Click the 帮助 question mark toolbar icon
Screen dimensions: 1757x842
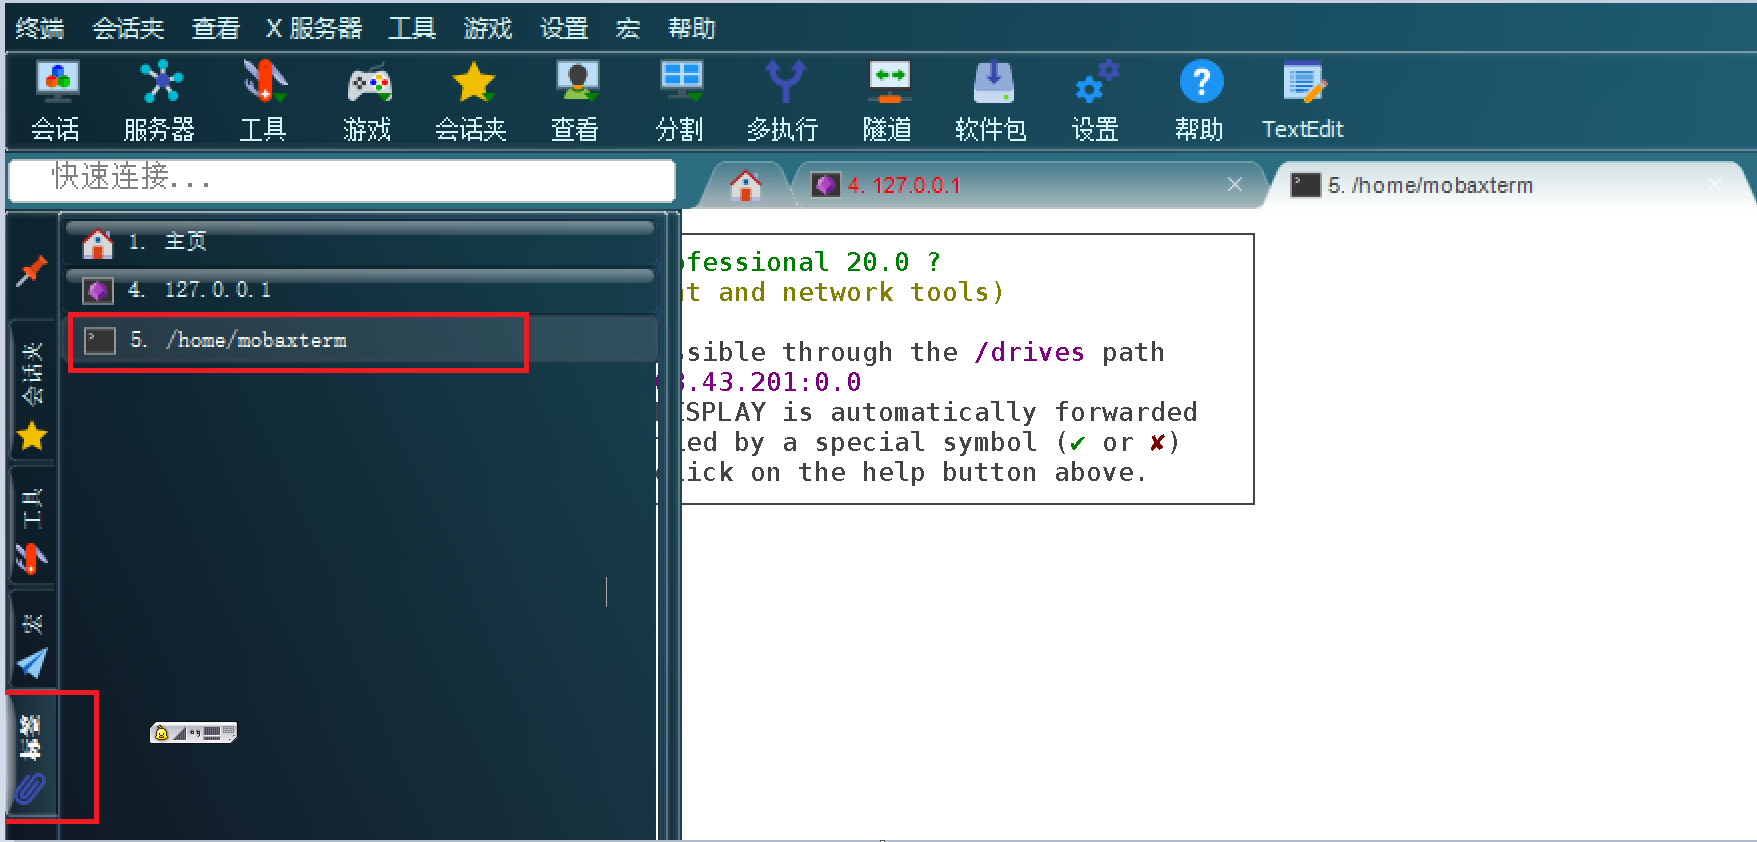click(1200, 101)
